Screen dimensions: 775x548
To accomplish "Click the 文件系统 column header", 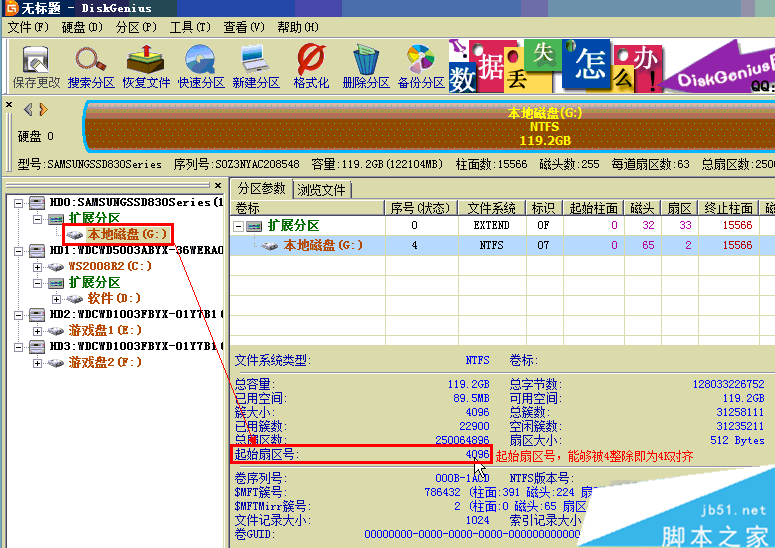I will [x=492, y=208].
